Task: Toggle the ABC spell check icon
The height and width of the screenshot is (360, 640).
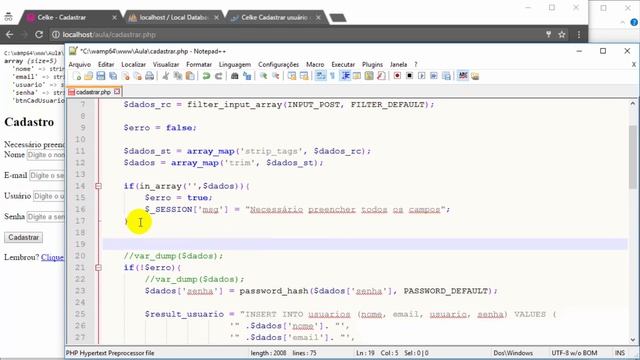Action: point(463,76)
